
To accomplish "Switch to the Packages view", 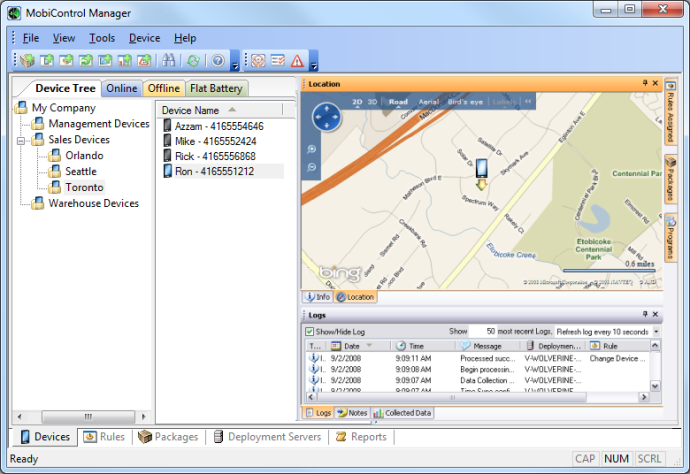I will (168, 437).
